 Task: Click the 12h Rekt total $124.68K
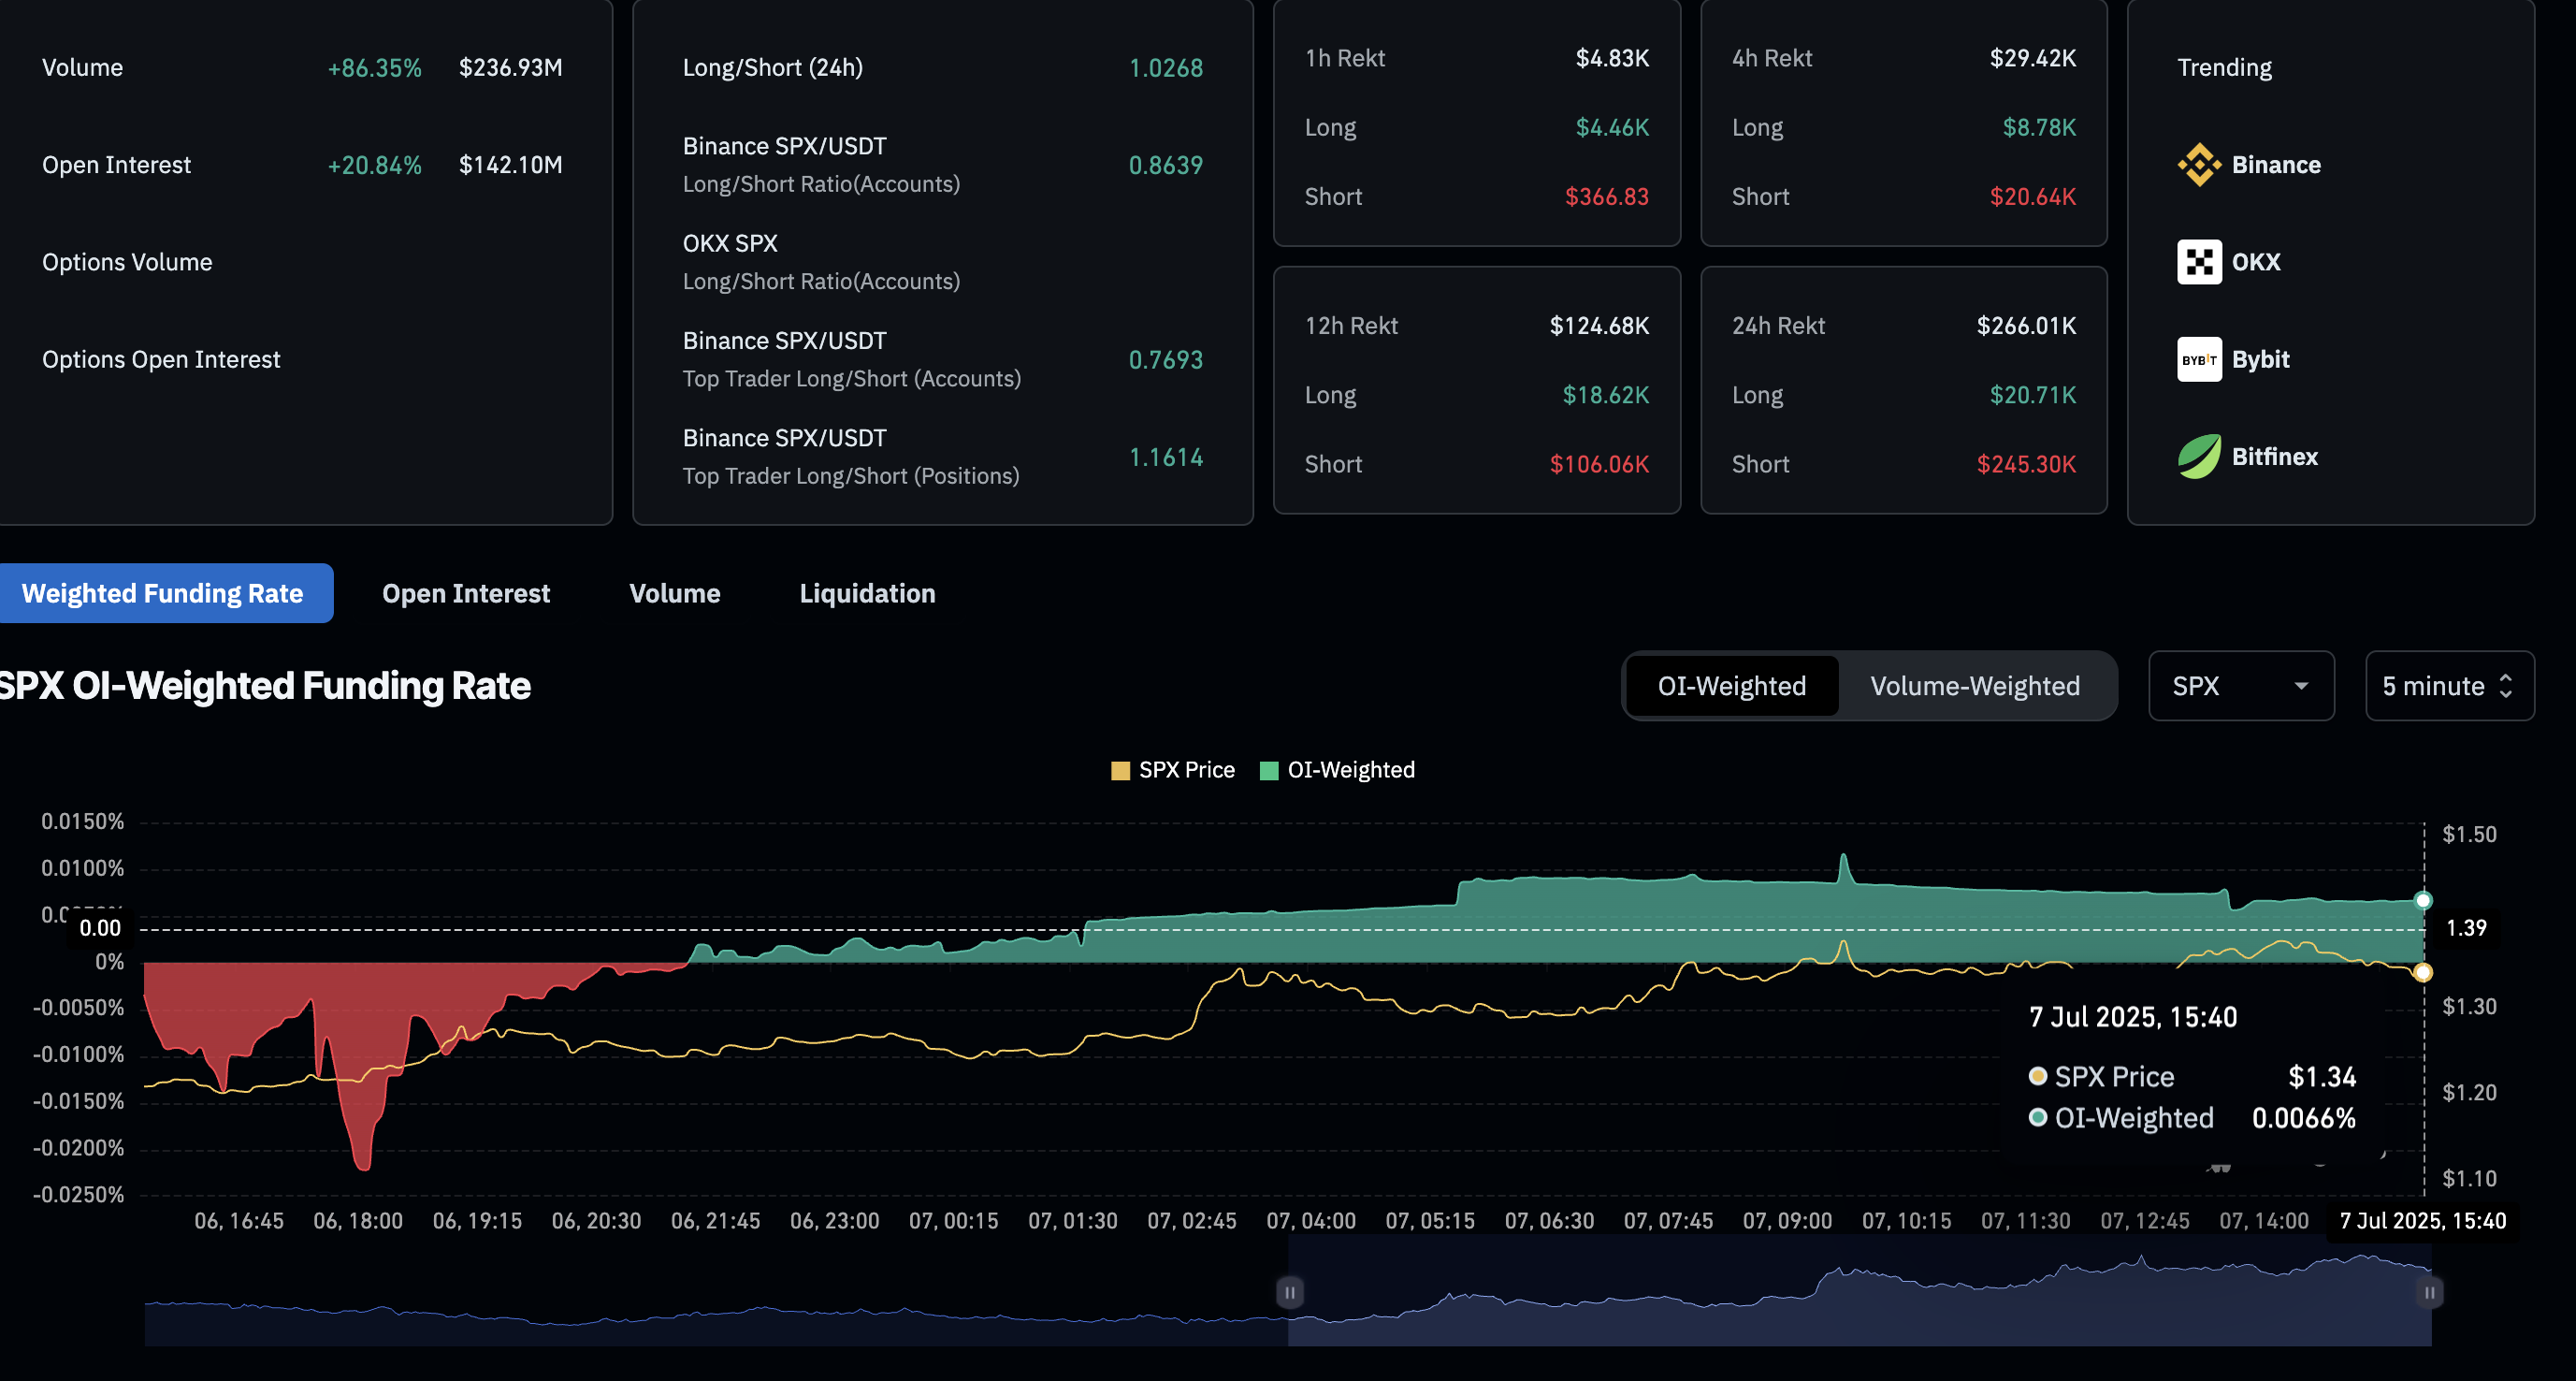(1599, 326)
